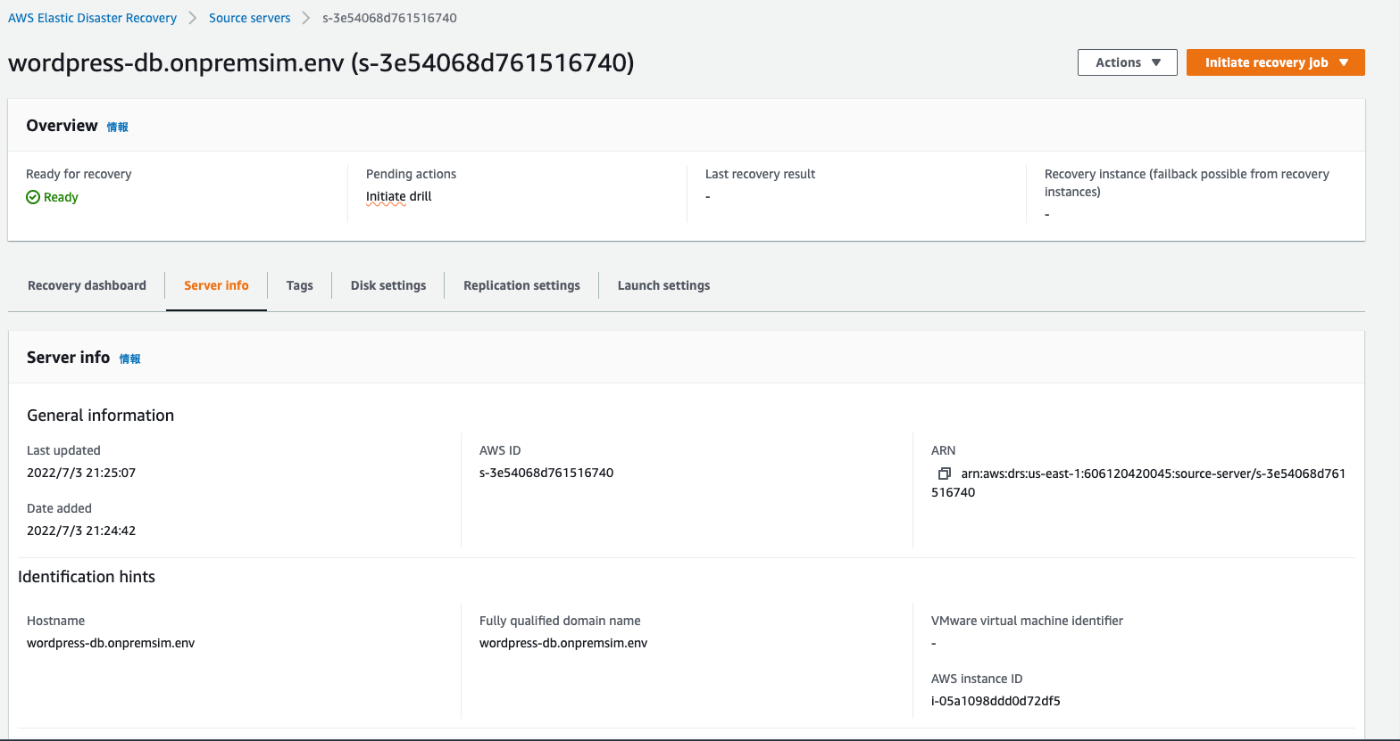Open the Initiate recovery job dropdown
Image resolution: width=1400 pixels, height=741 pixels.
pyautogui.click(x=1275, y=62)
